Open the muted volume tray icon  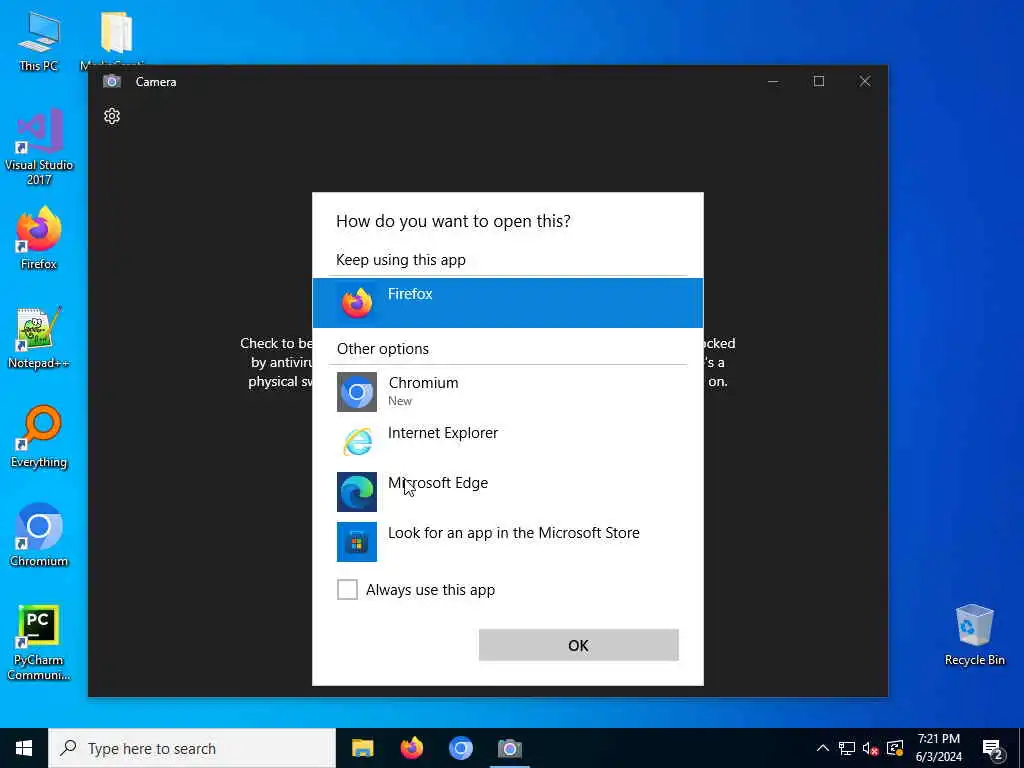pos(871,748)
